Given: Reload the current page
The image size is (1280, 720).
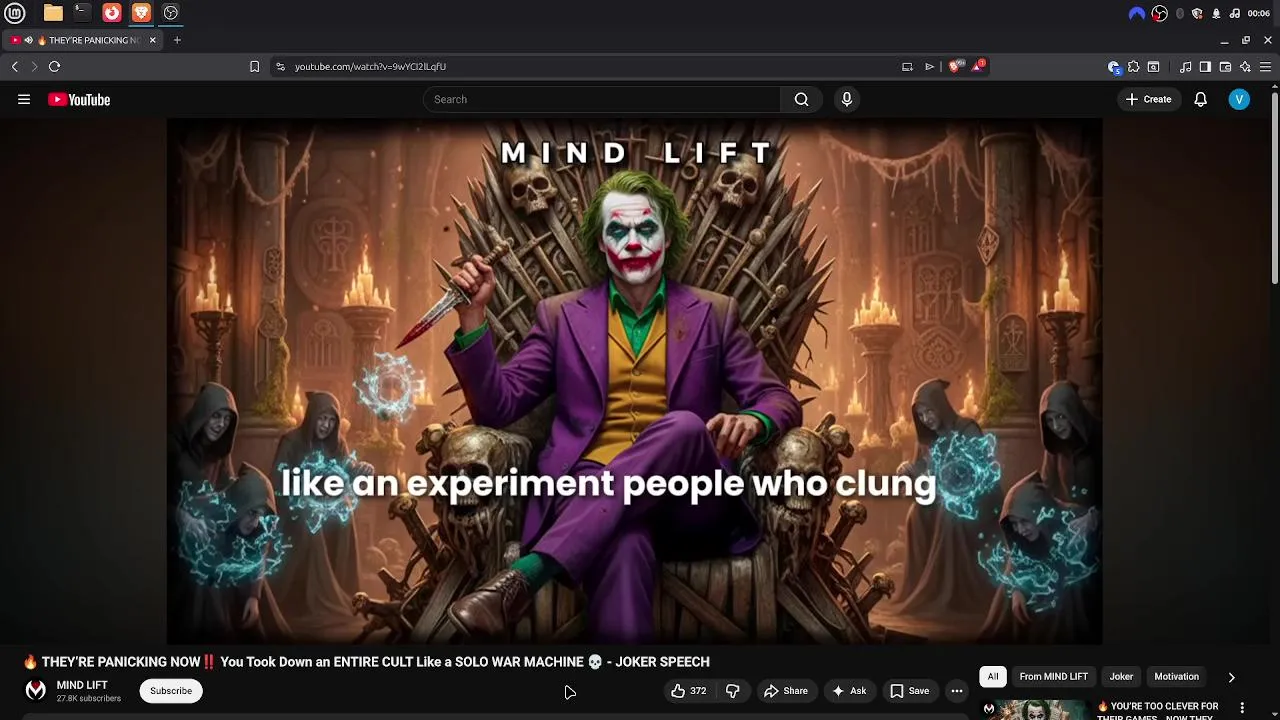Looking at the screenshot, I should 55,66.
